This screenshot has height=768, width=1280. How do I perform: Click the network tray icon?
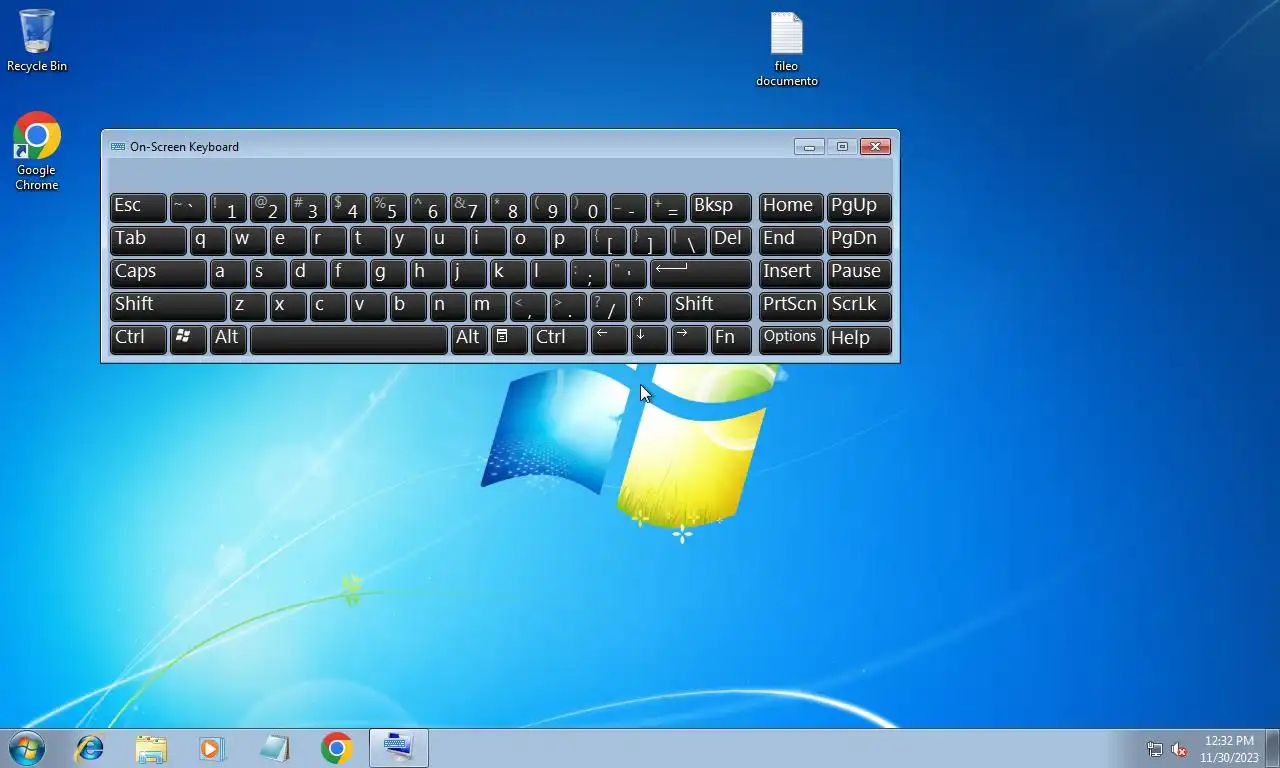(x=1155, y=749)
